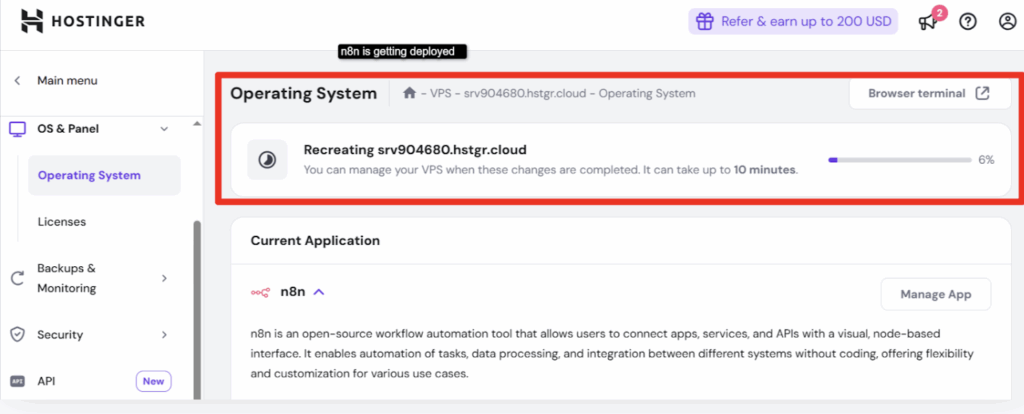
Task: Click the Backups & Monitoring refresh icon
Action: tap(18, 278)
